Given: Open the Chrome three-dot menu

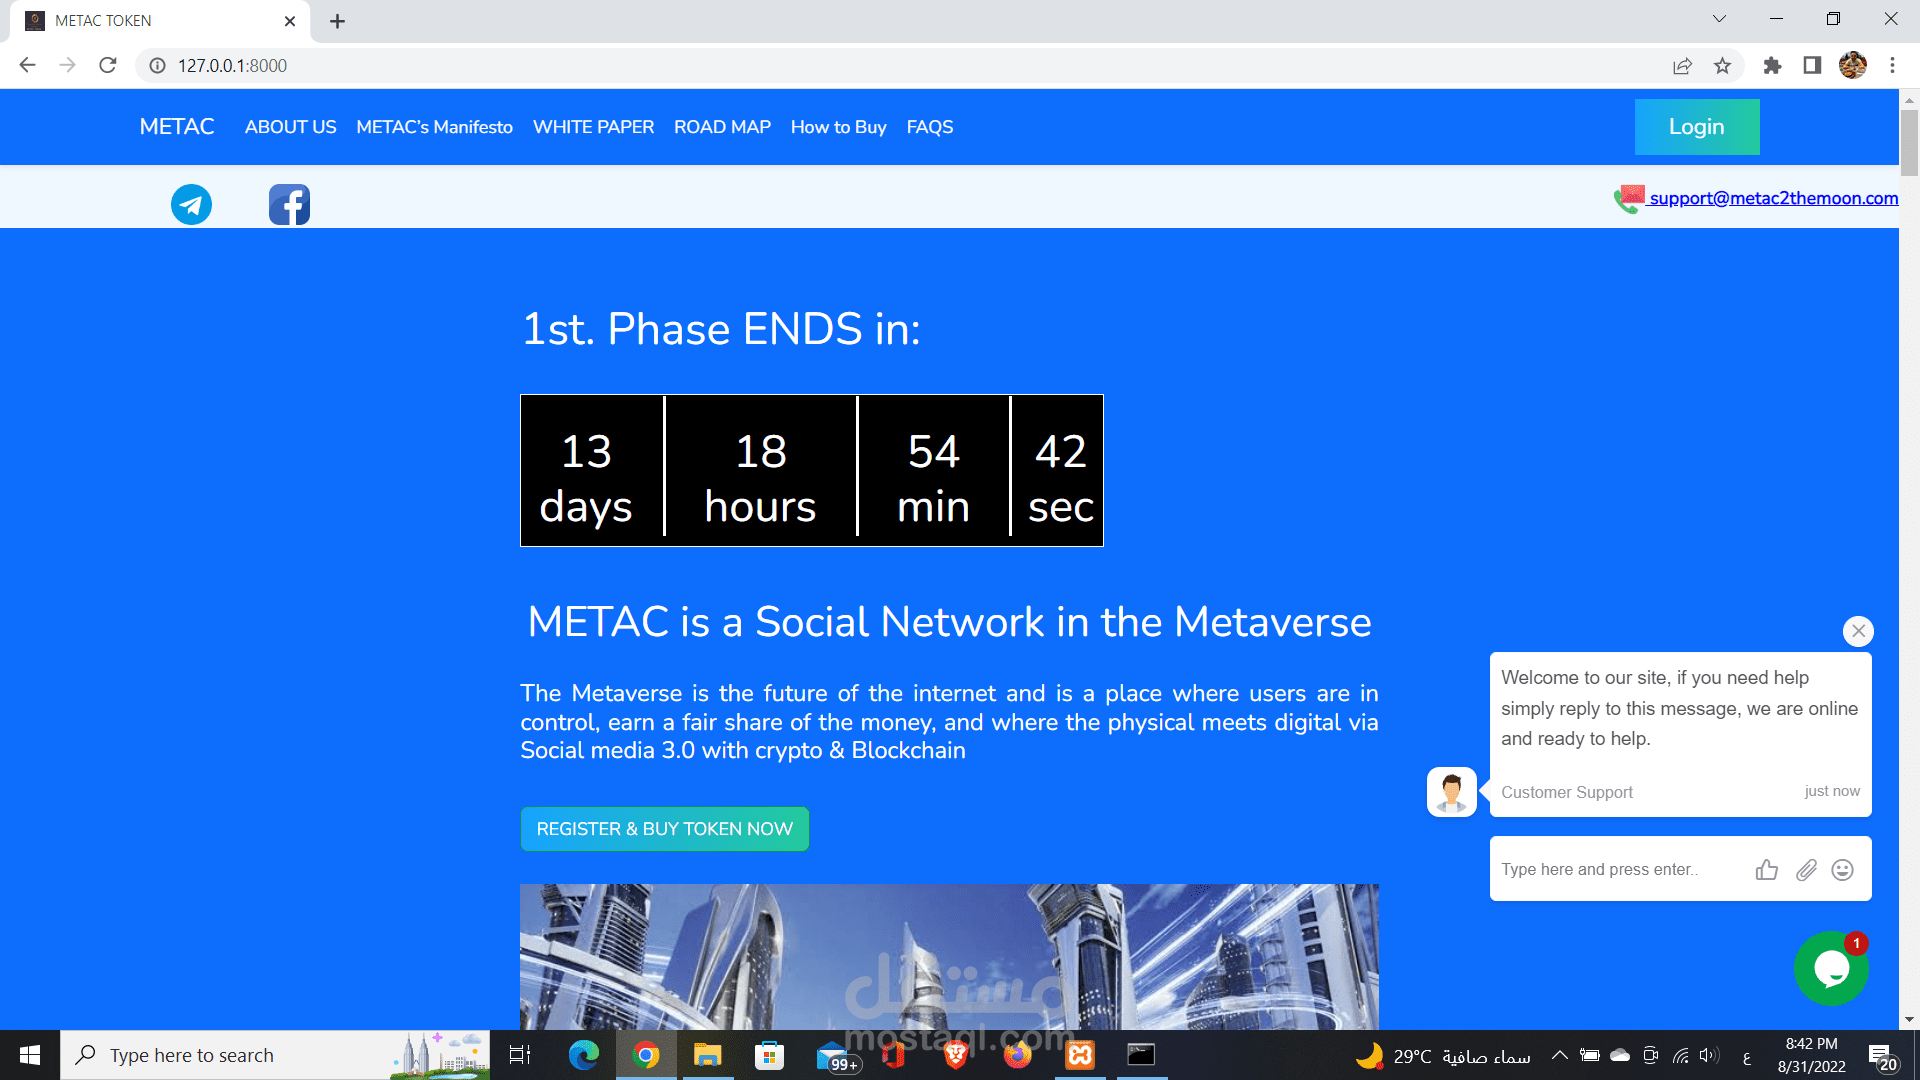Looking at the screenshot, I should coord(1892,65).
